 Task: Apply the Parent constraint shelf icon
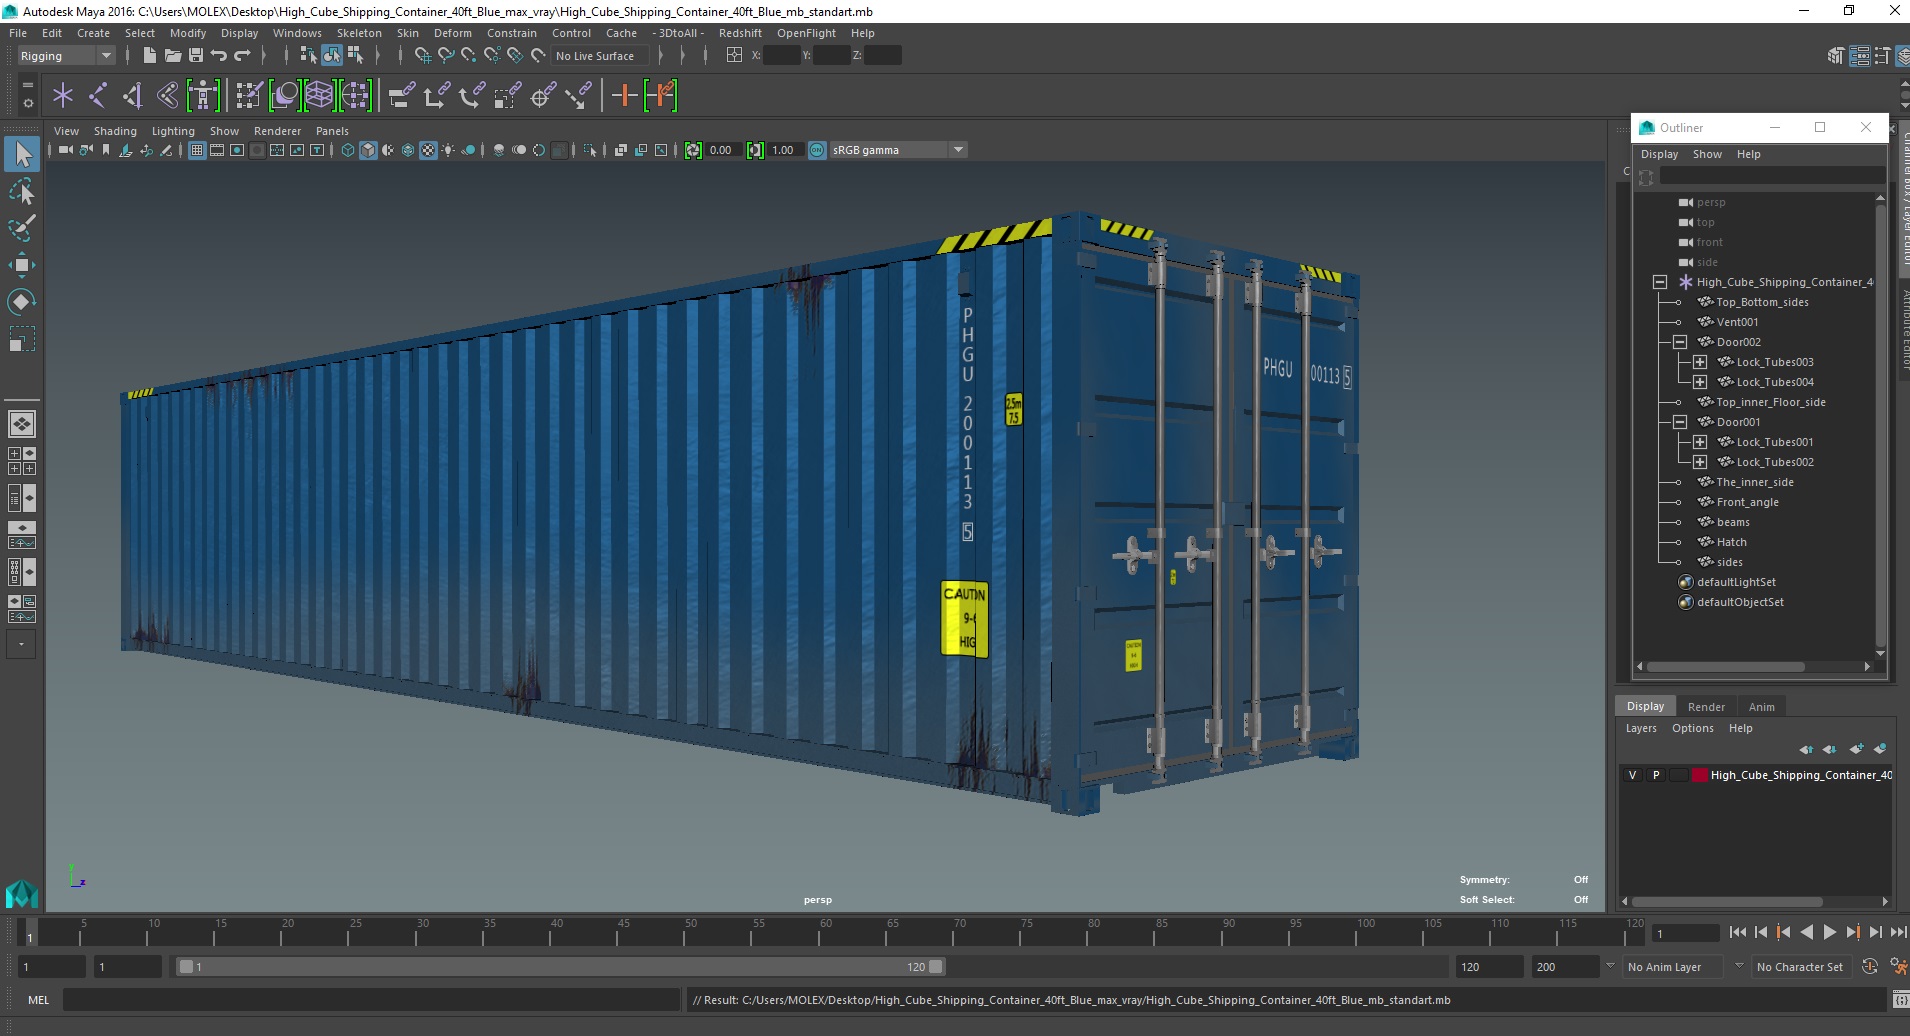click(x=402, y=96)
